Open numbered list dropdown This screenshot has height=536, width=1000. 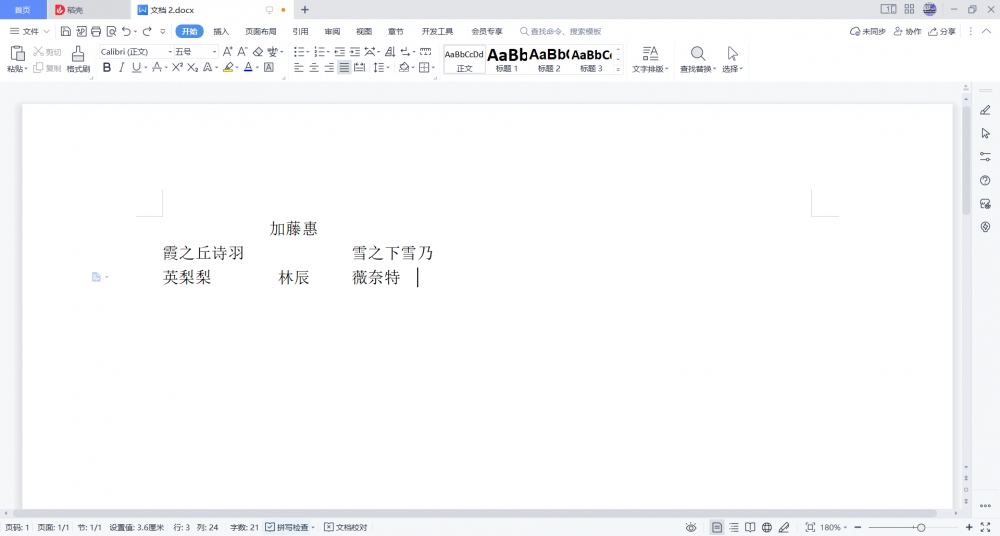coord(328,52)
